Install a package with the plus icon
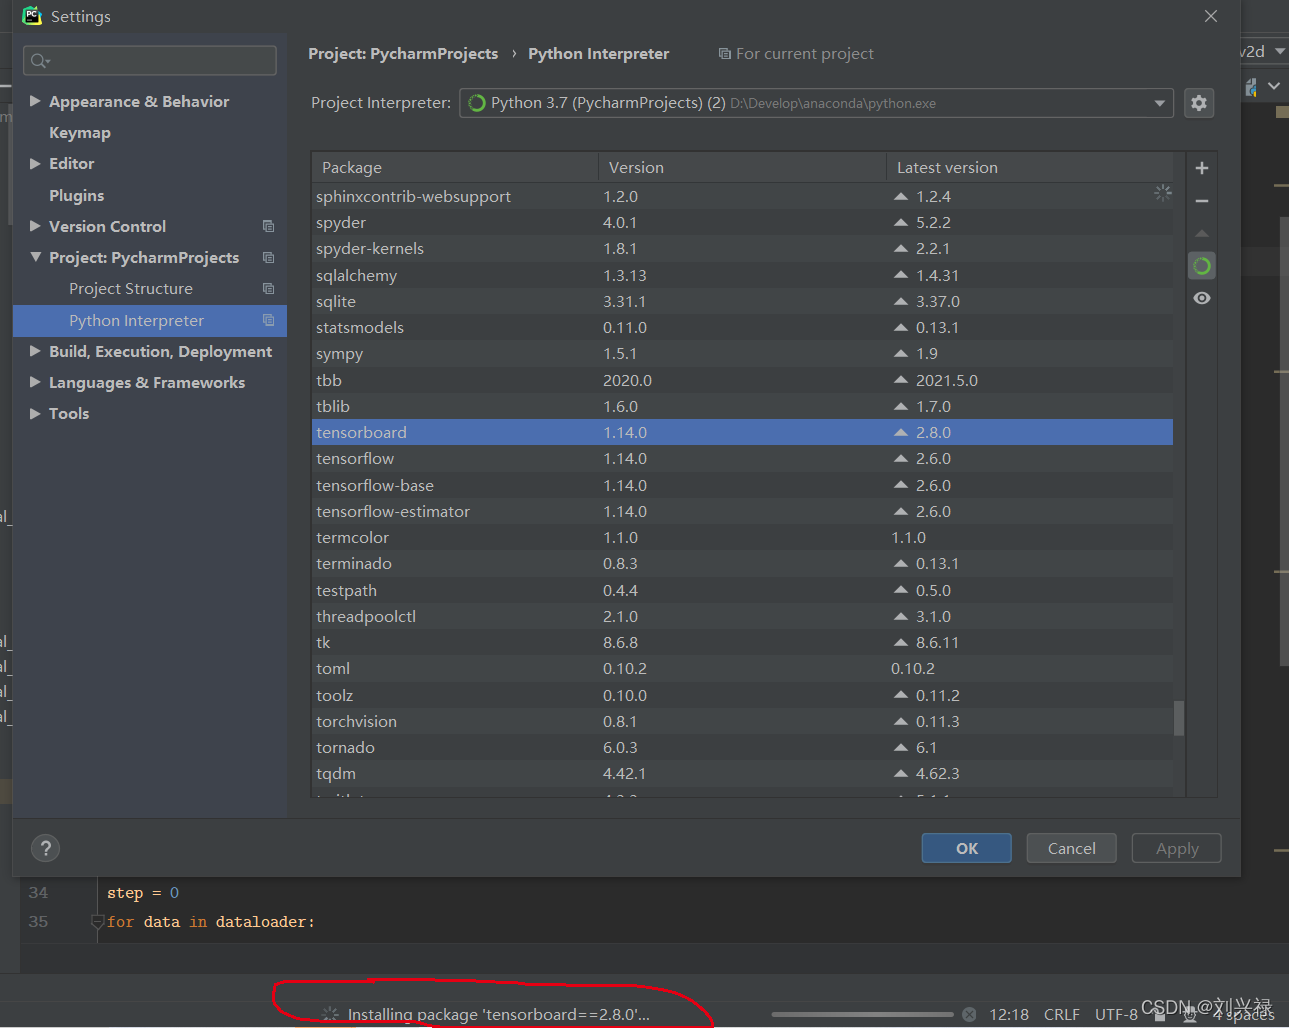This screenshot has height=1028, width=1289. point(1202,168)
